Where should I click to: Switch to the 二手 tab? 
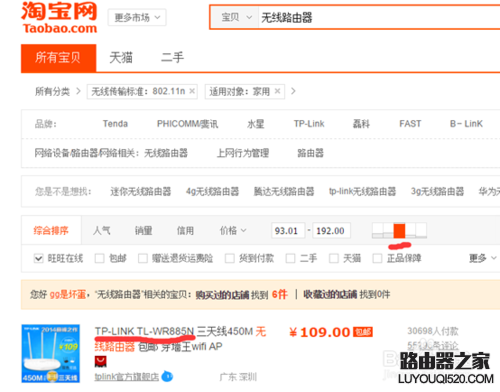click(x=172, y=58)
